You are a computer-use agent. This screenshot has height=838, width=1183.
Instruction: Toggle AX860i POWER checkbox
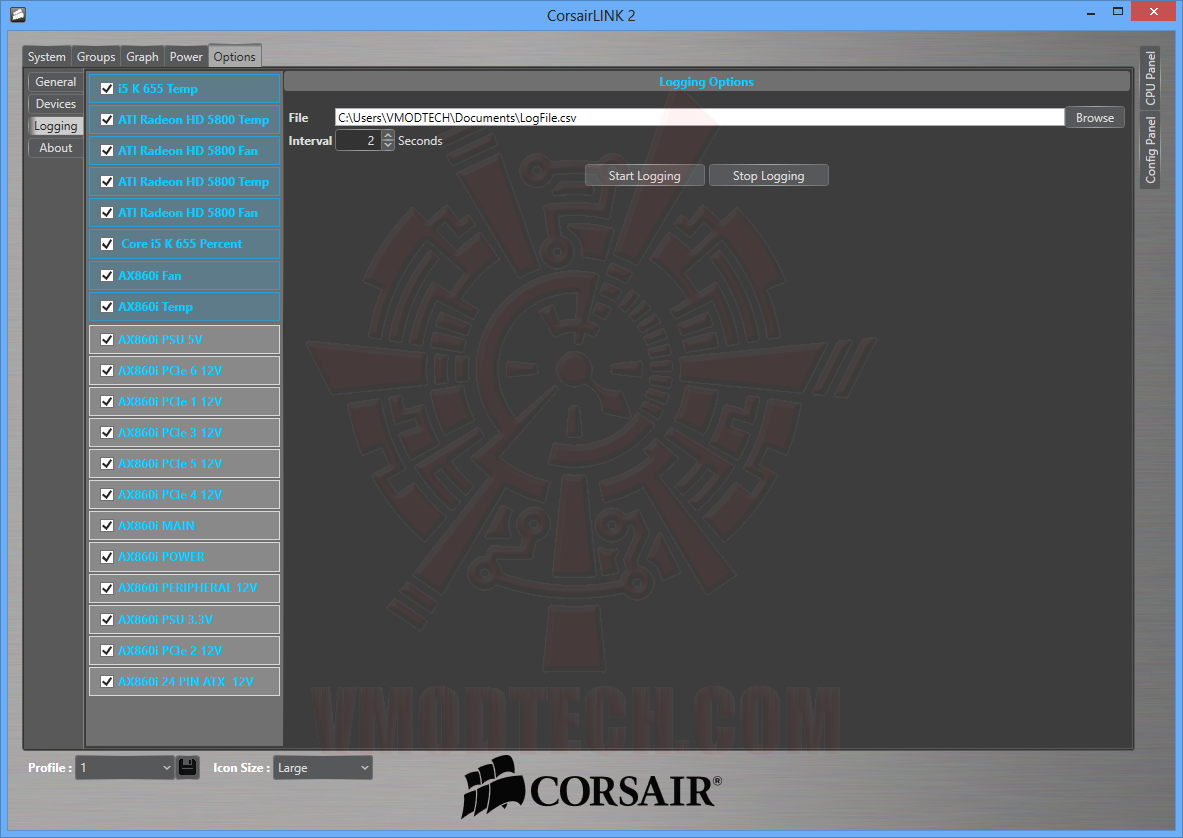[x=107, y=557]
